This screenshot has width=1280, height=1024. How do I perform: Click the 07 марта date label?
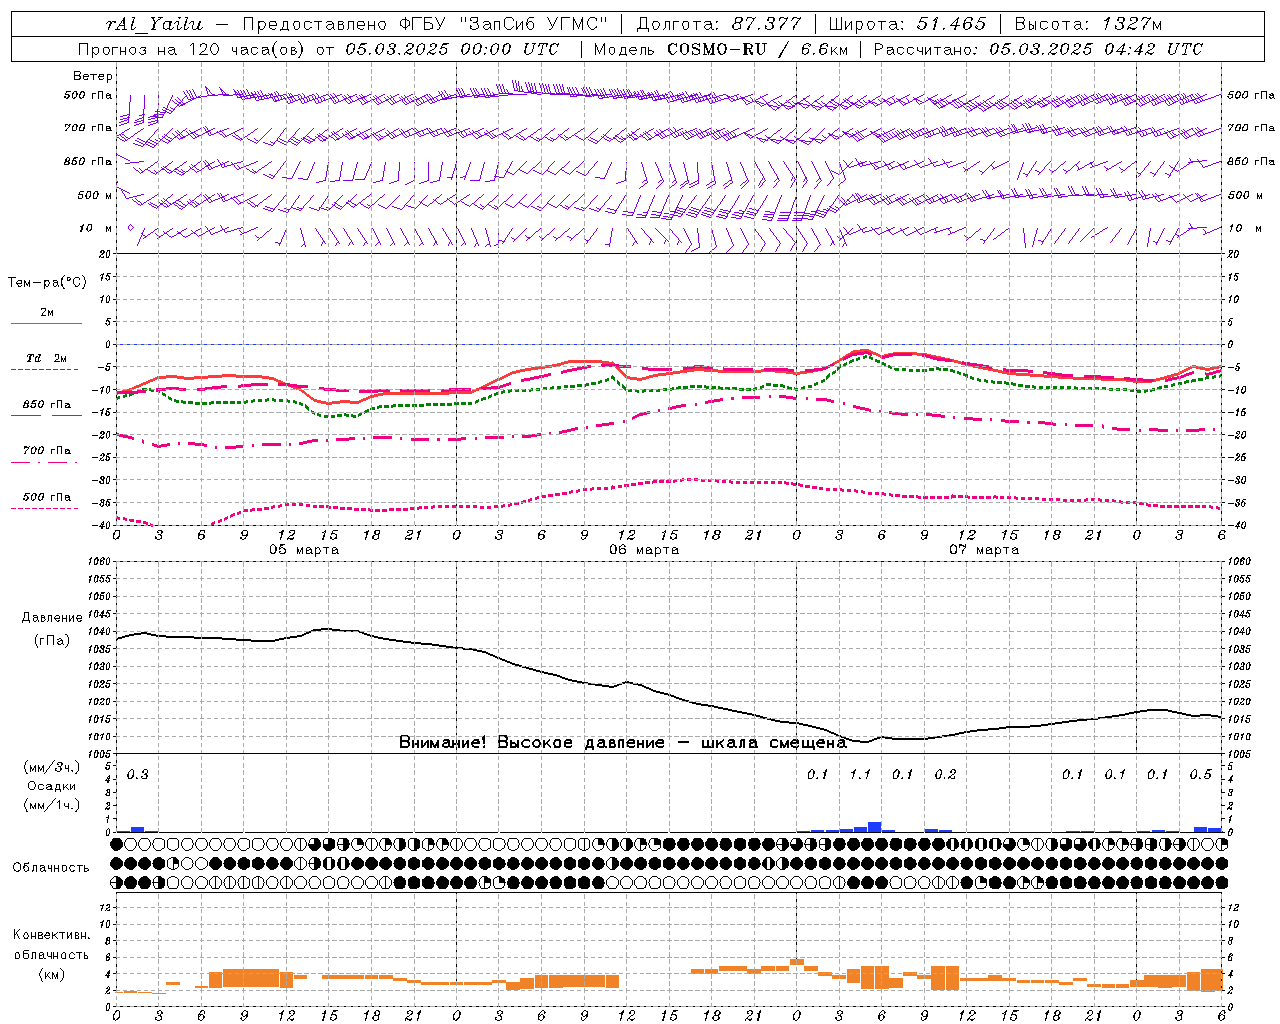click(984, 550)
